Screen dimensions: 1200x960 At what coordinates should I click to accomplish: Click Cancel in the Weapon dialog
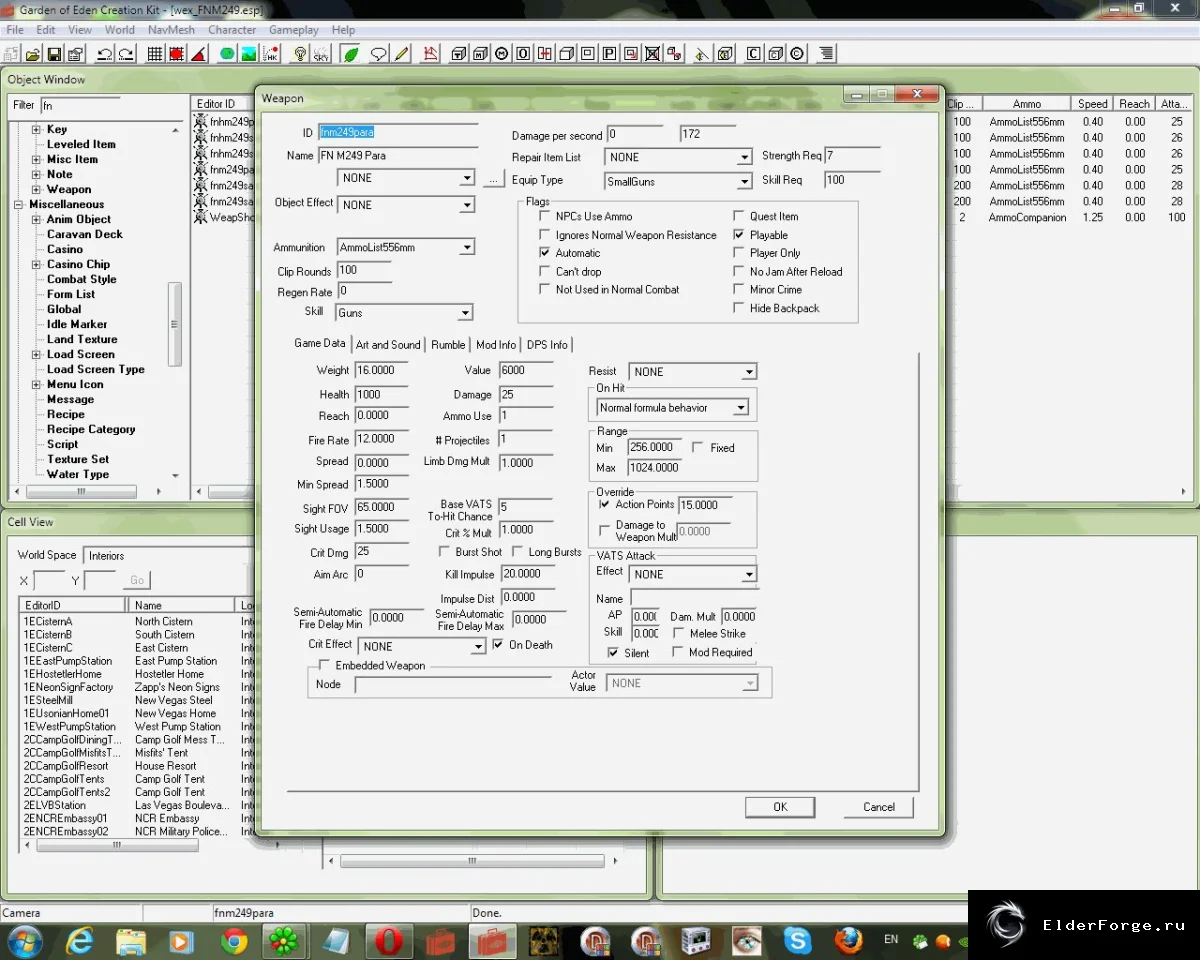(x=879, y=807)
